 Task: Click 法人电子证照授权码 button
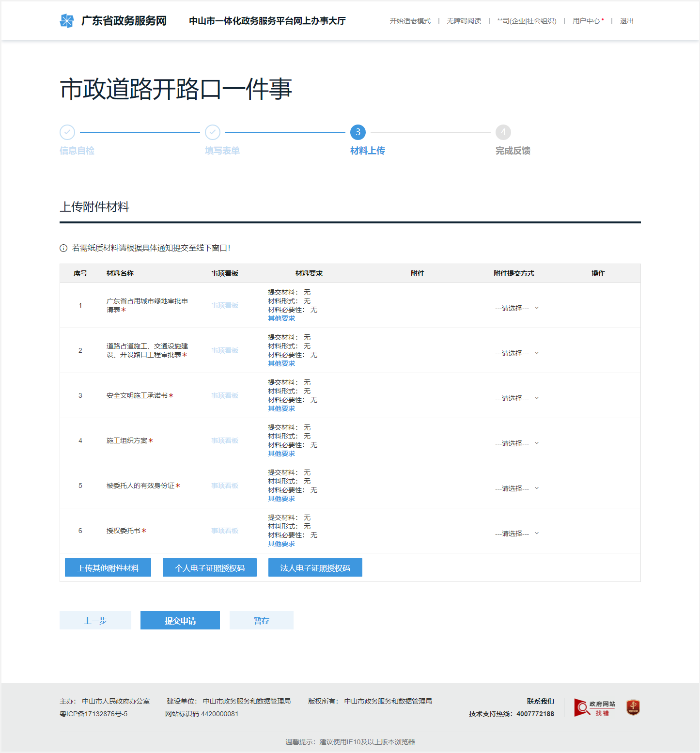point(315,568)
